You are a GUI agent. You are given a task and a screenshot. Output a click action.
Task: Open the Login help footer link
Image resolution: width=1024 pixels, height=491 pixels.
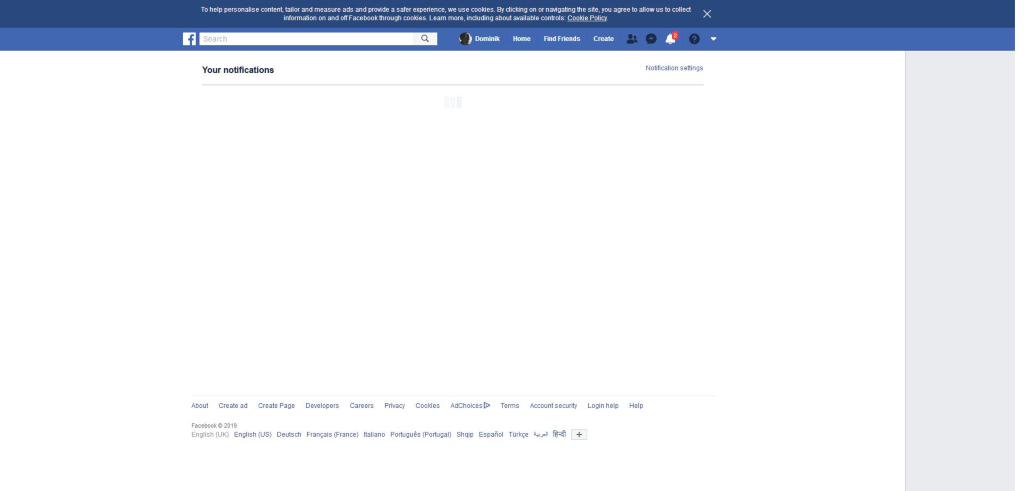(x=603, y=405)
